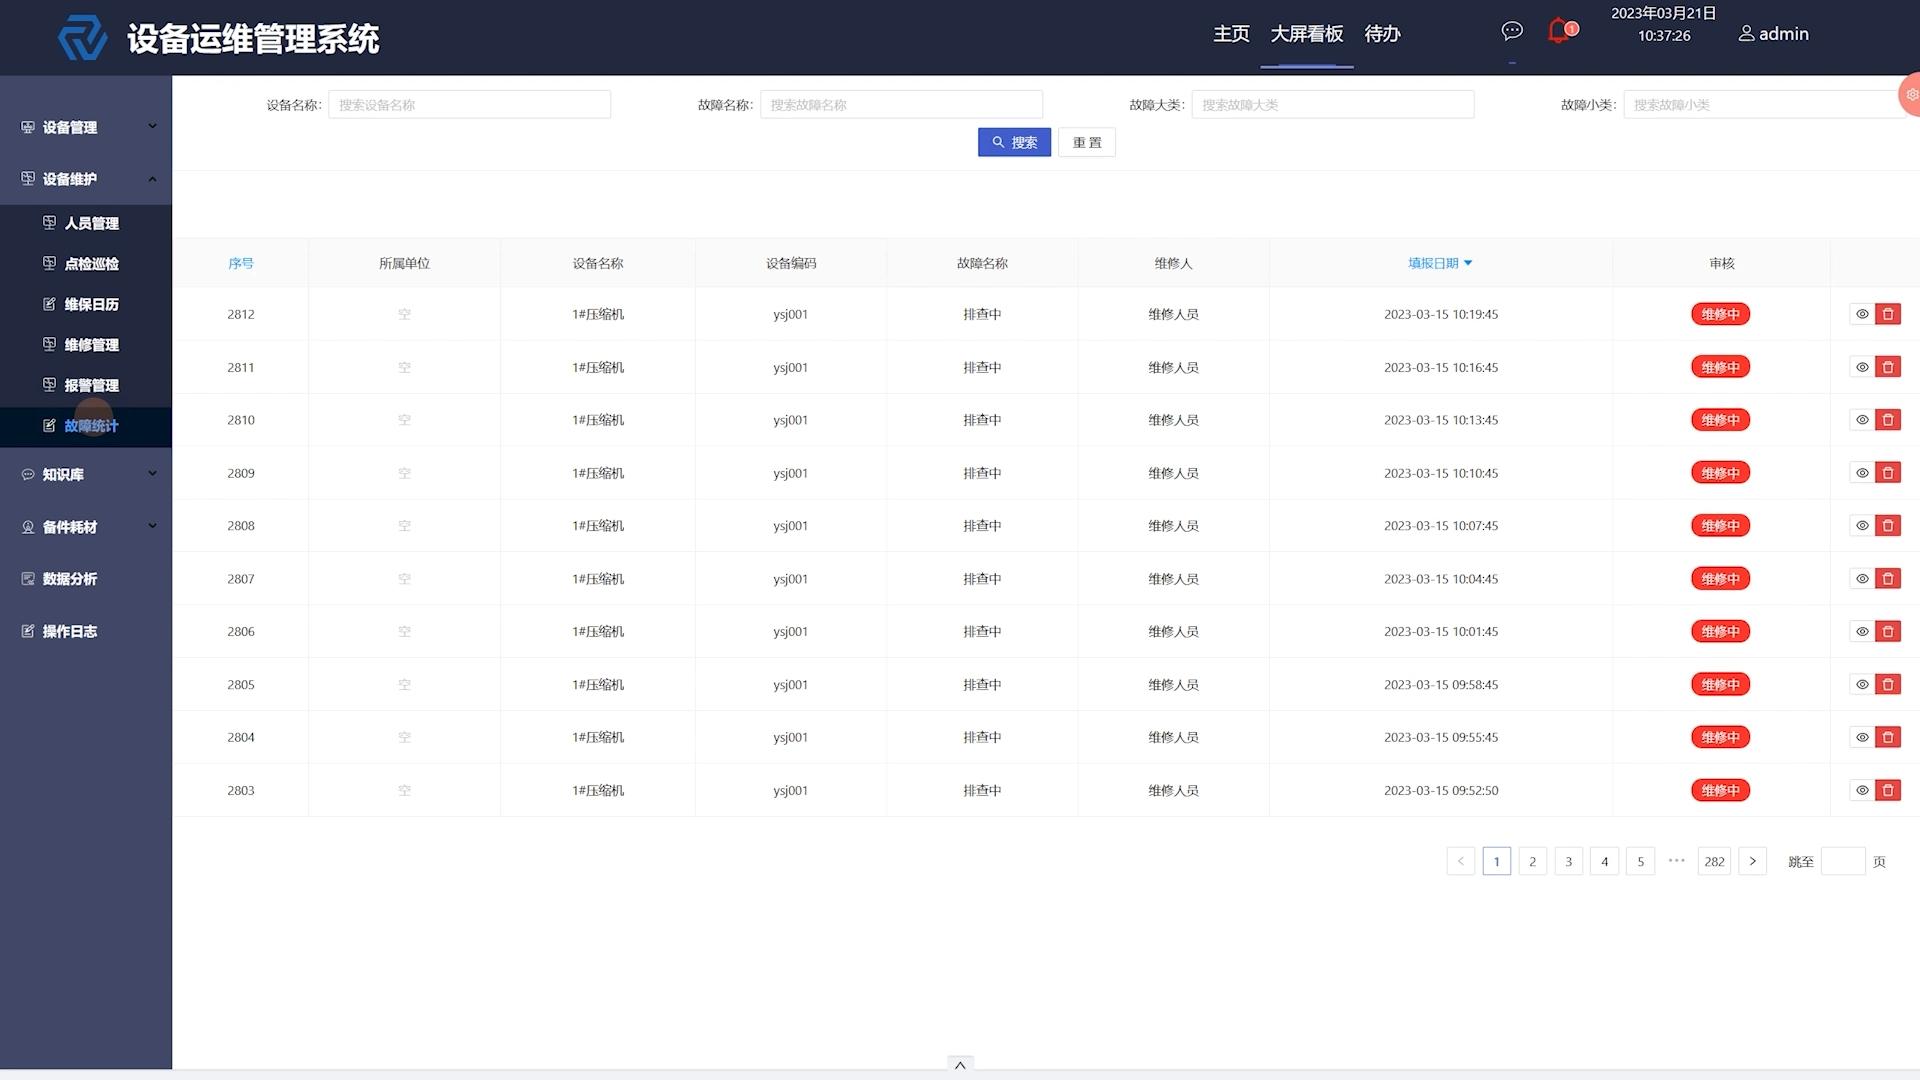
Task: View details of row 2804 eye icon
Action: coord(1862,737)
